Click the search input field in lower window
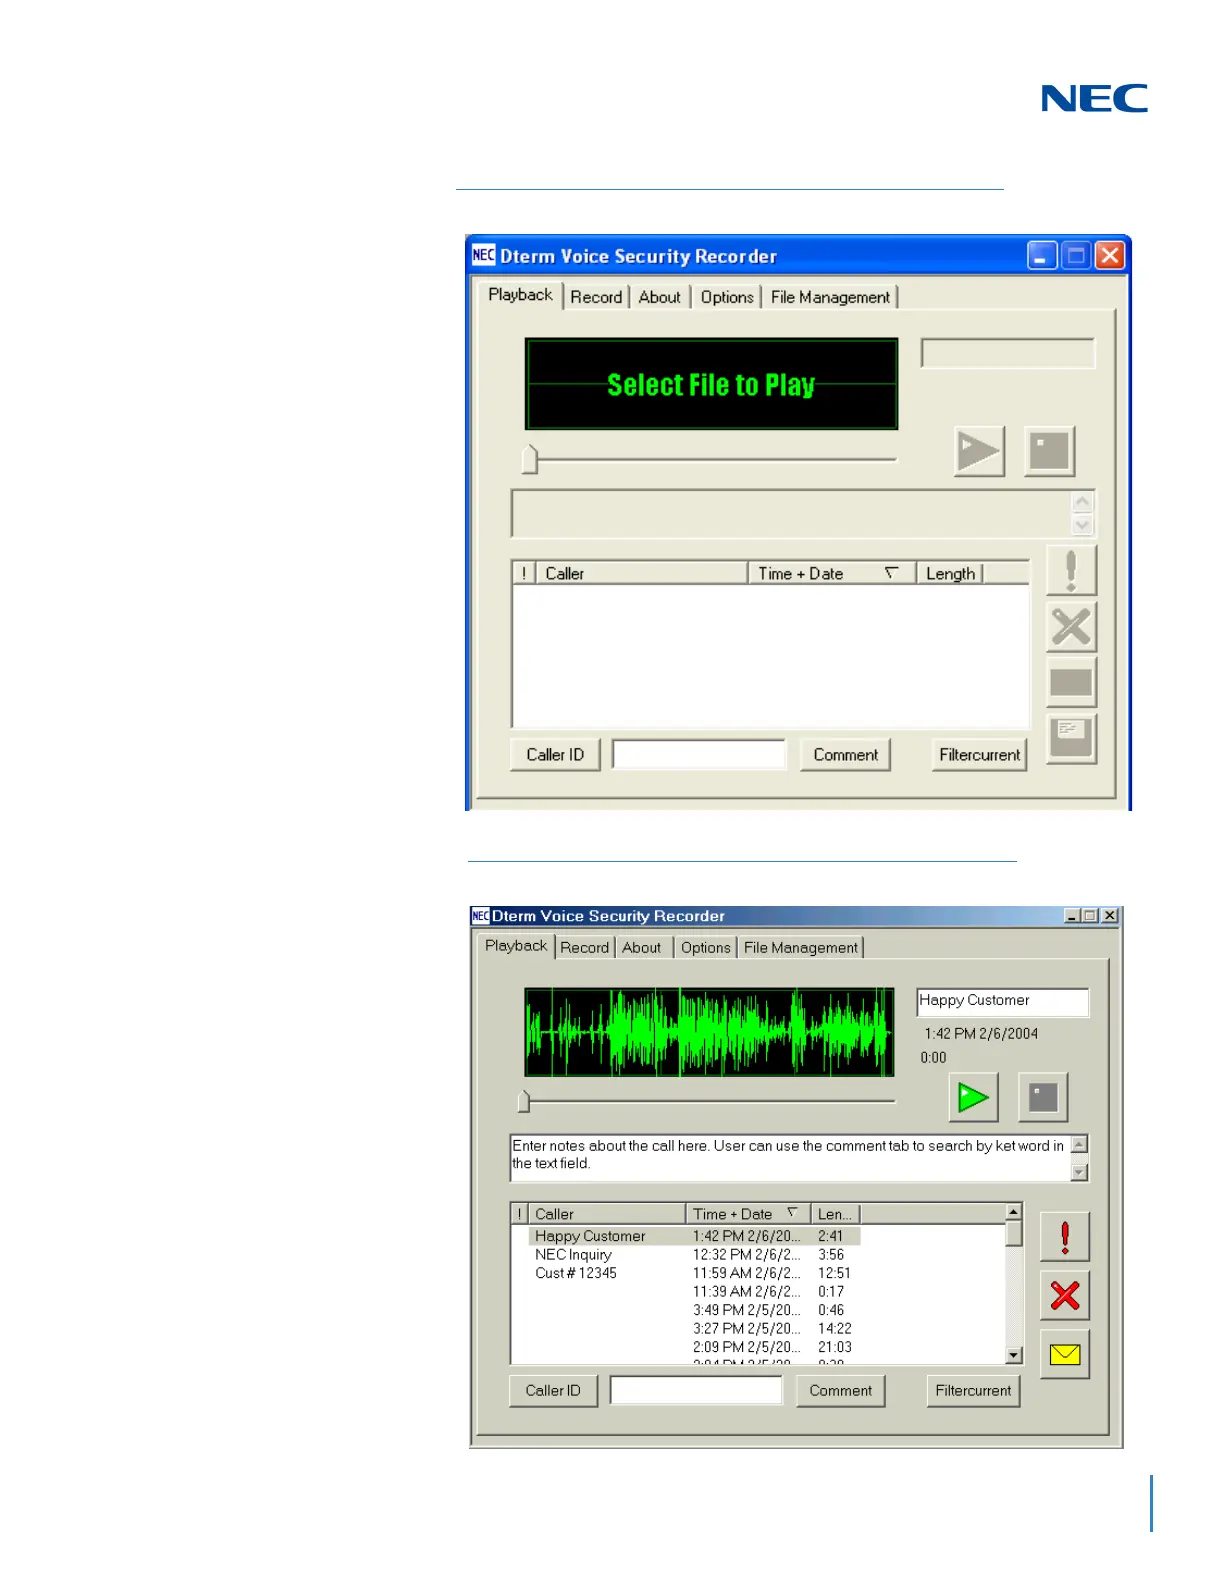 click(696, 1391)
